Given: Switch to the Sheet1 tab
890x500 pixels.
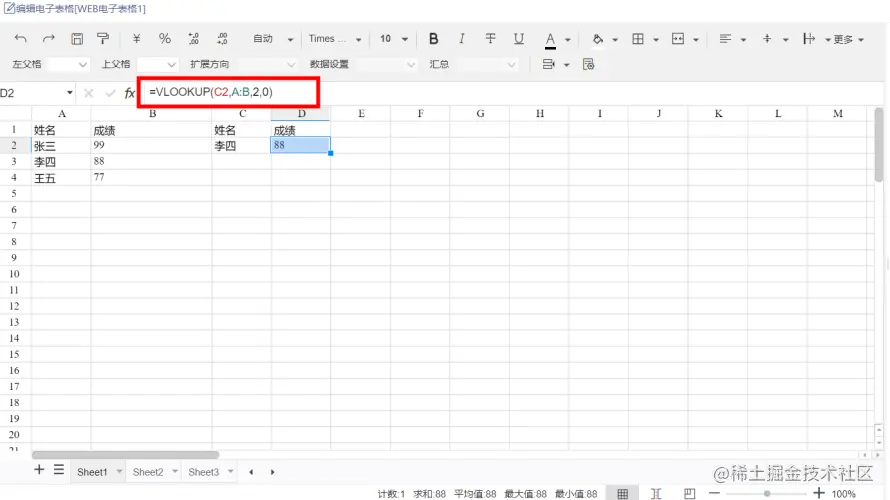Looking at the screenshot, I should [92, 472].
